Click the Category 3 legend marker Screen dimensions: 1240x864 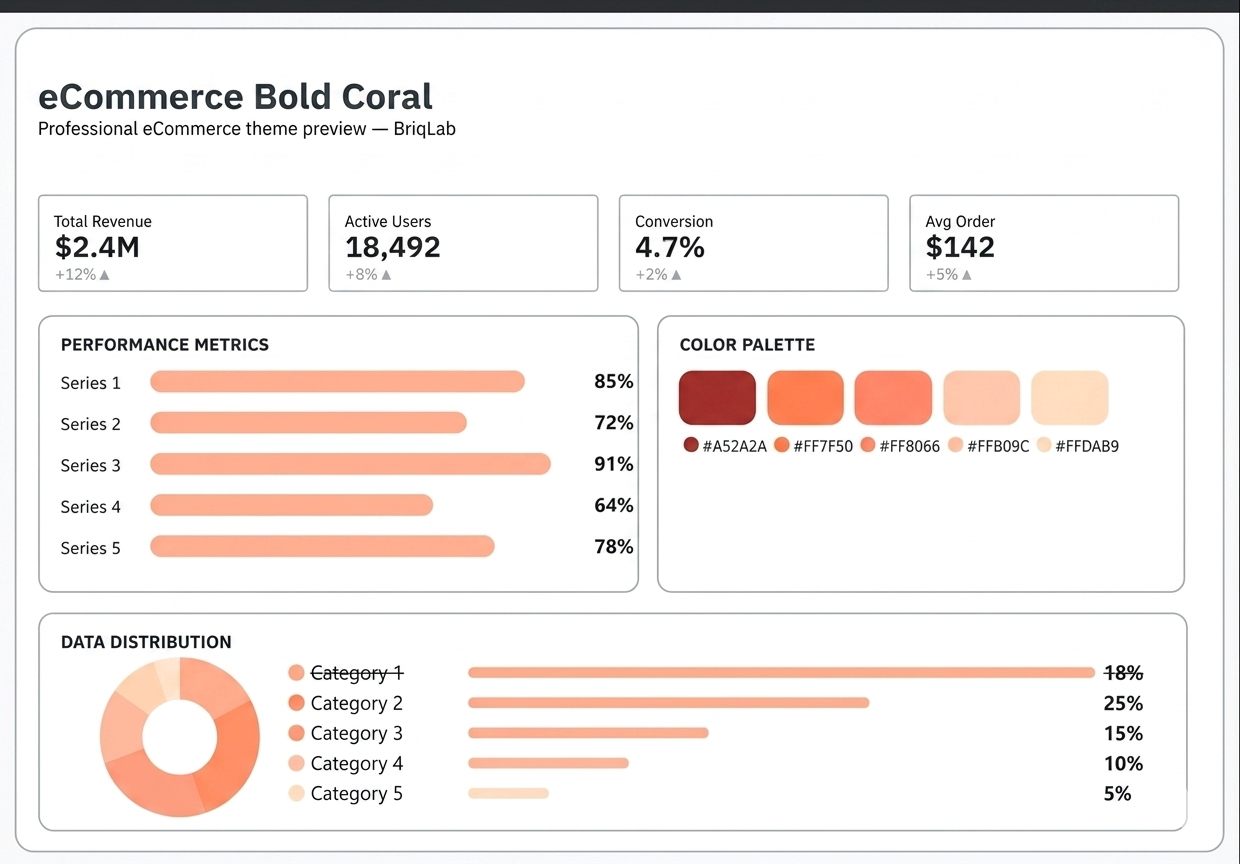click(296, 733)
